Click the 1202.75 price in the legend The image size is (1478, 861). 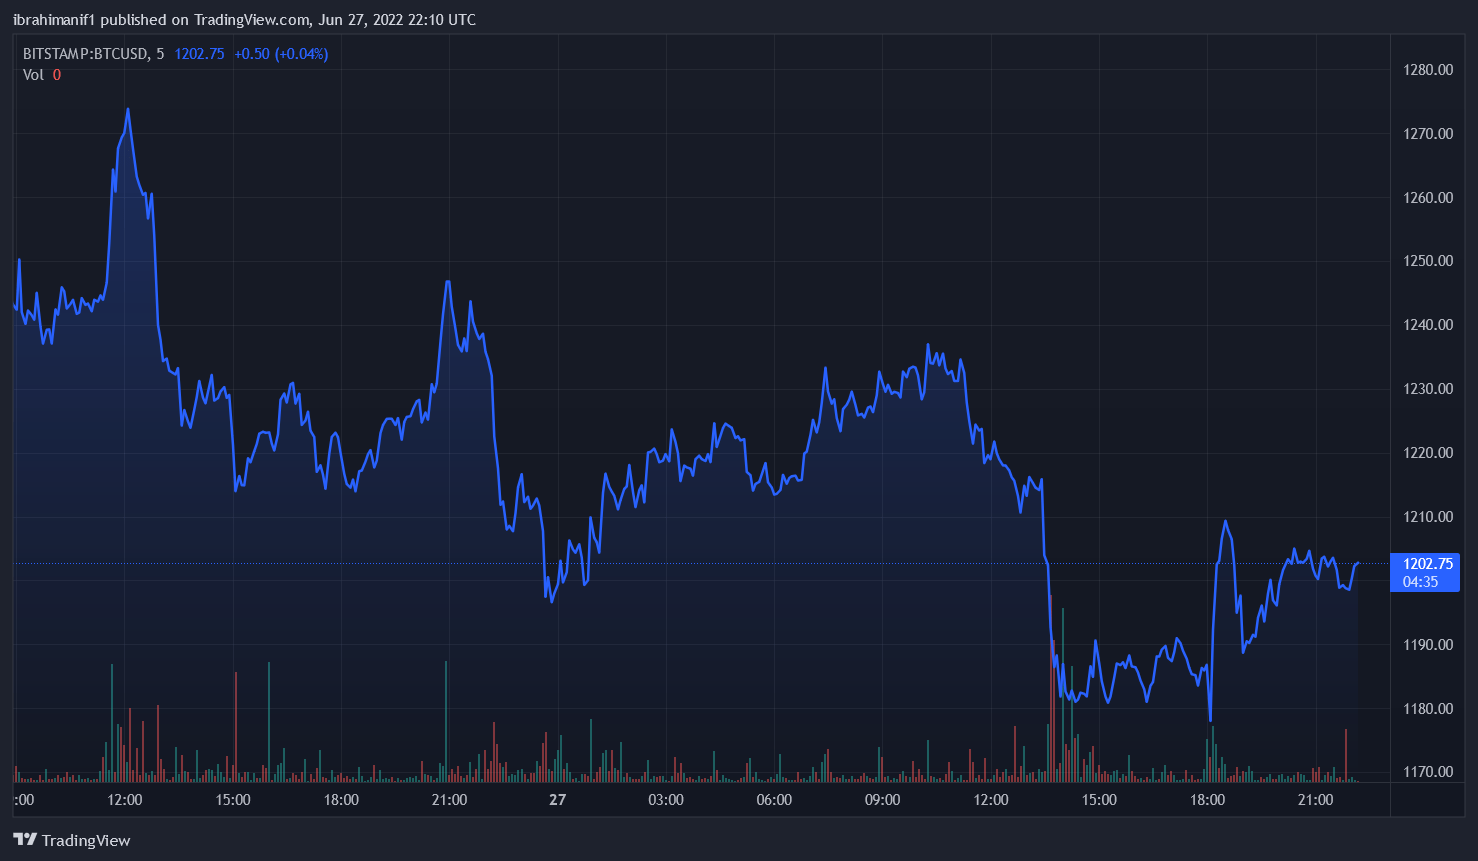click(x=199, y=54)
